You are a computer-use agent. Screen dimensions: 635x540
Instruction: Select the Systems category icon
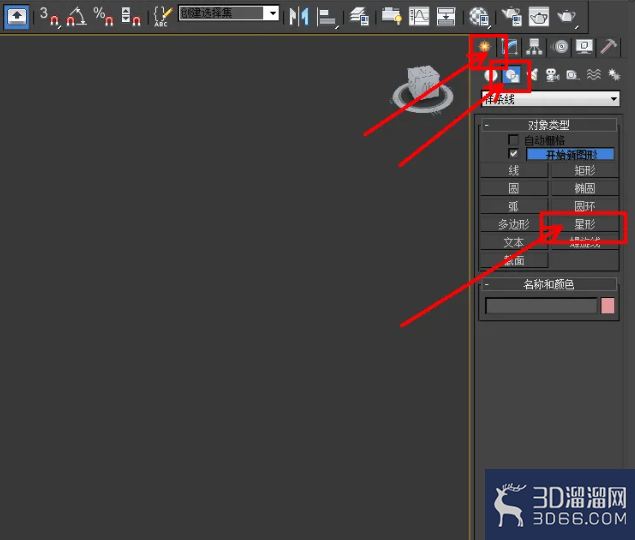614,75
